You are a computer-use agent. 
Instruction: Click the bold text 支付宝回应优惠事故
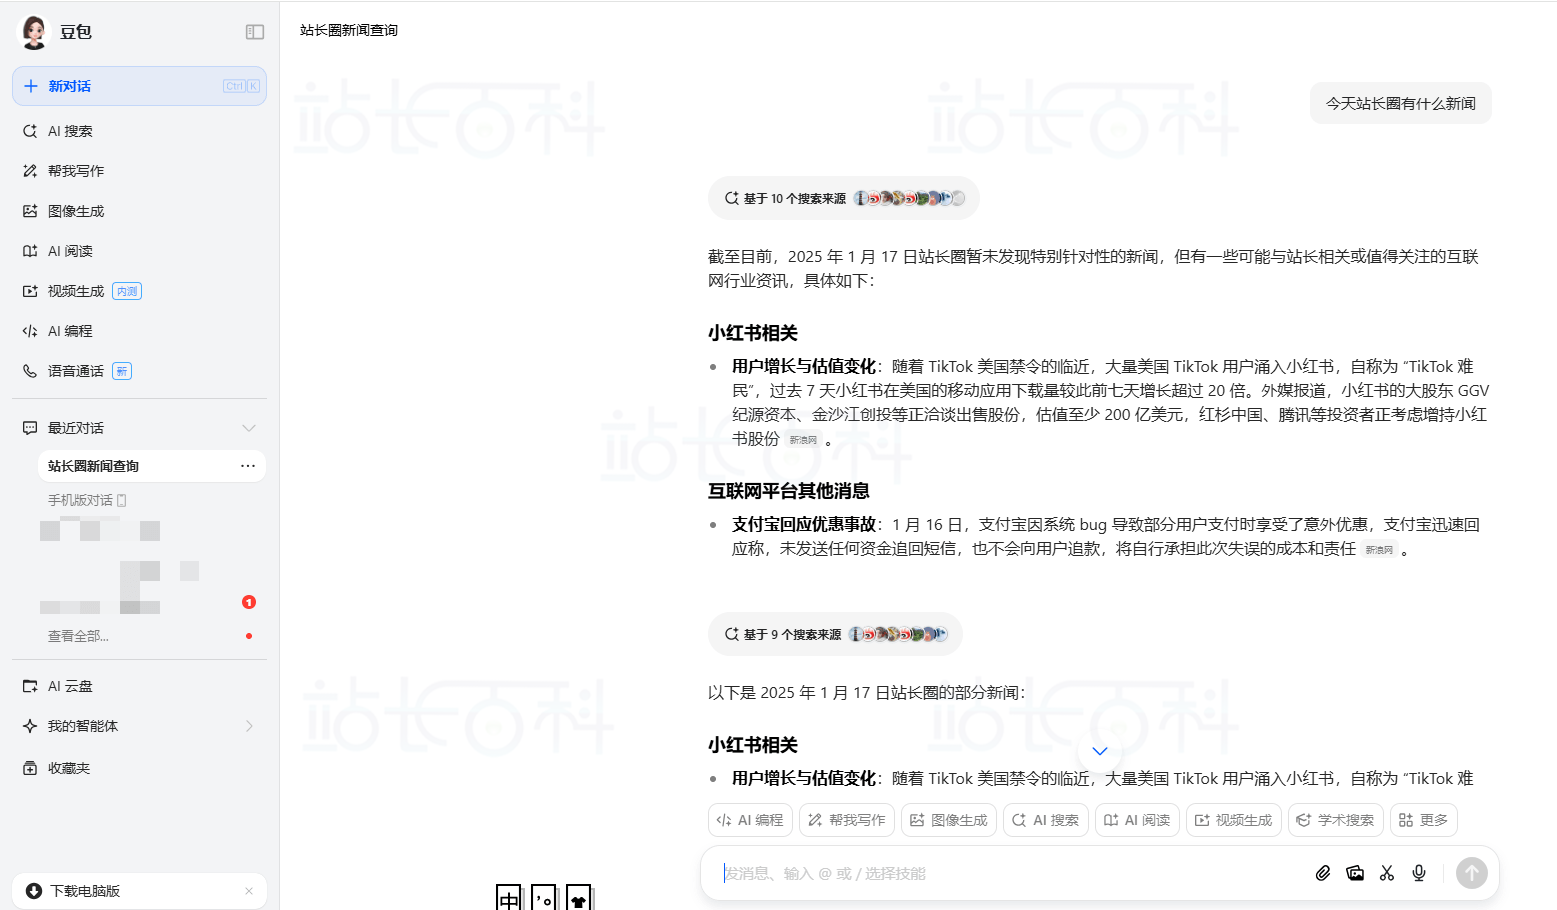[x=804, y=525]
